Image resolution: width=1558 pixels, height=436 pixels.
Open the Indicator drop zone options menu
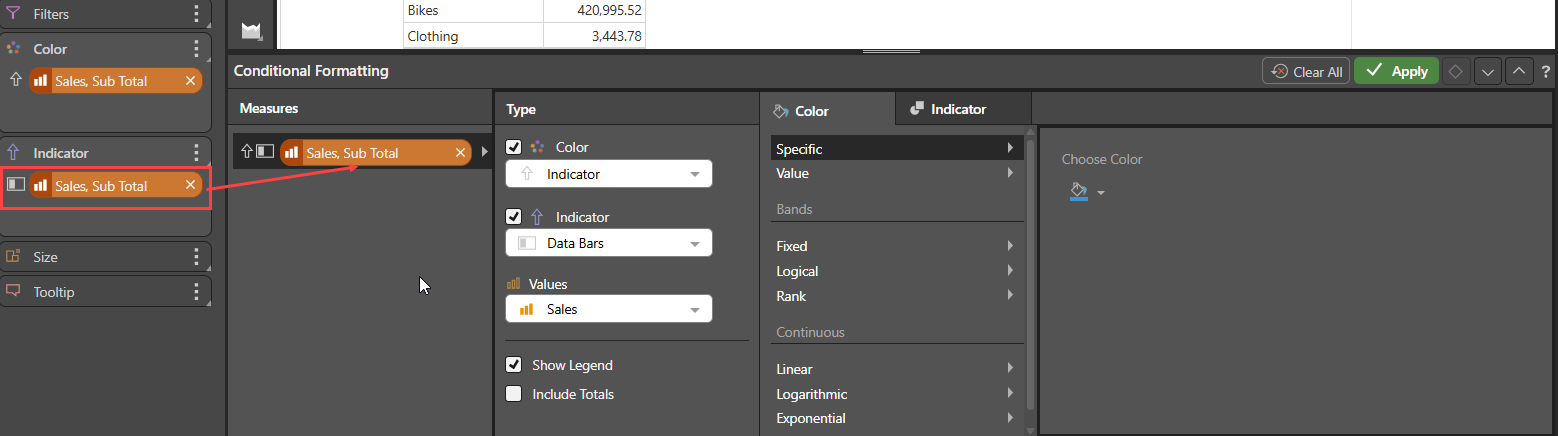click(196, 153)
